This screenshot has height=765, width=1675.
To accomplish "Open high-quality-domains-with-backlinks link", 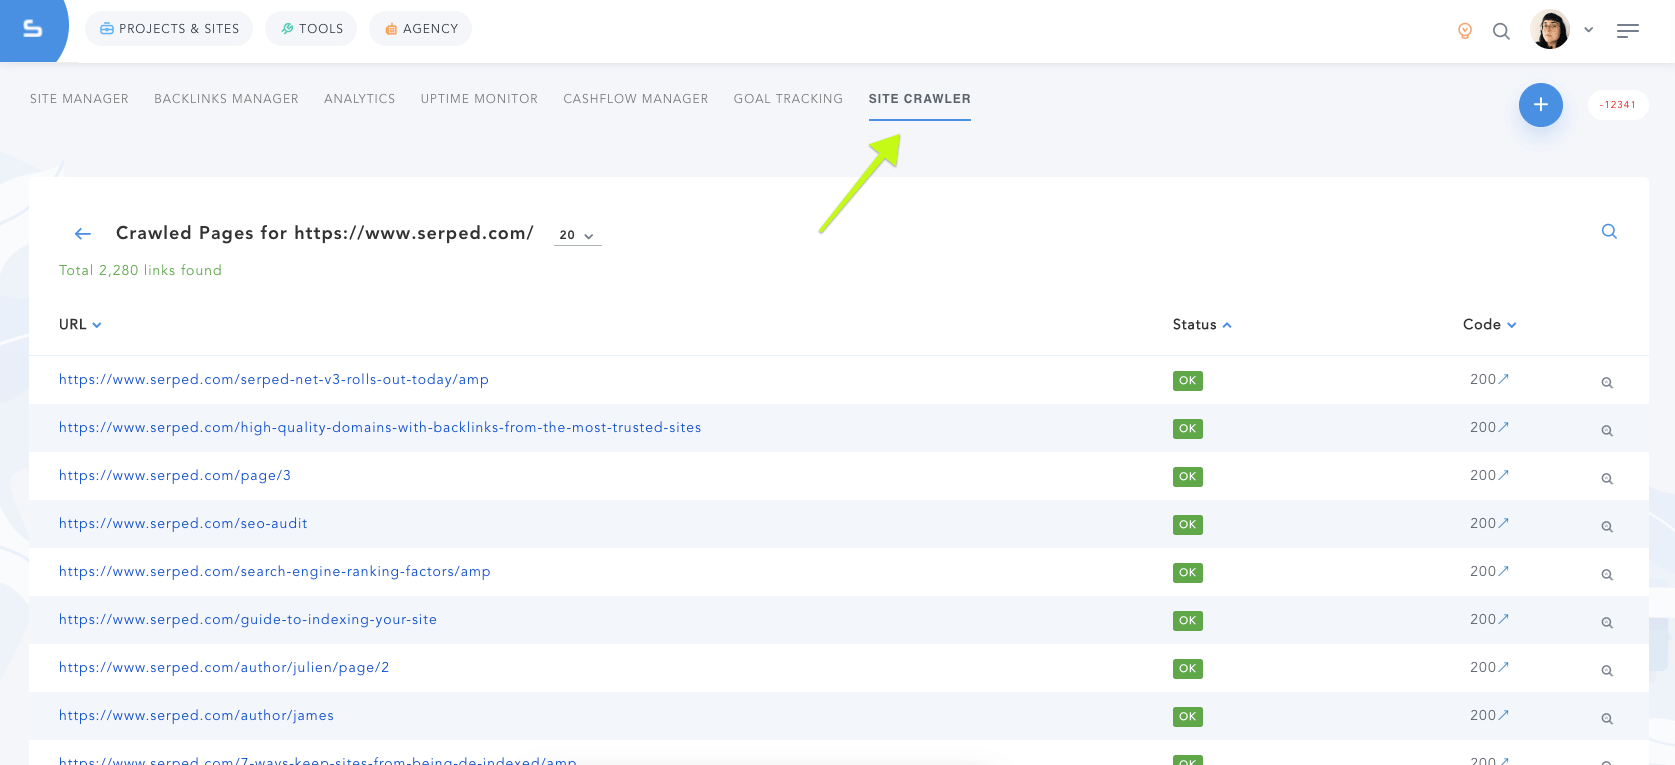I will pos(380,428).
